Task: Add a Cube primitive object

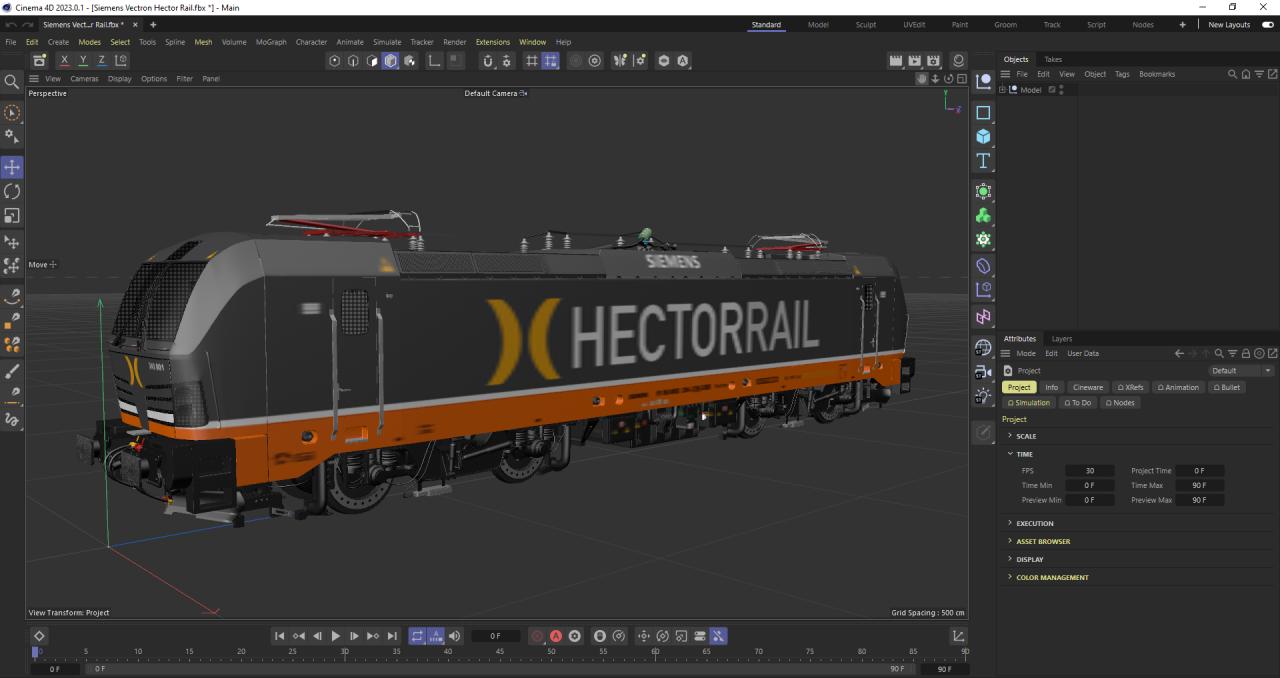Action: coord(983,137)
